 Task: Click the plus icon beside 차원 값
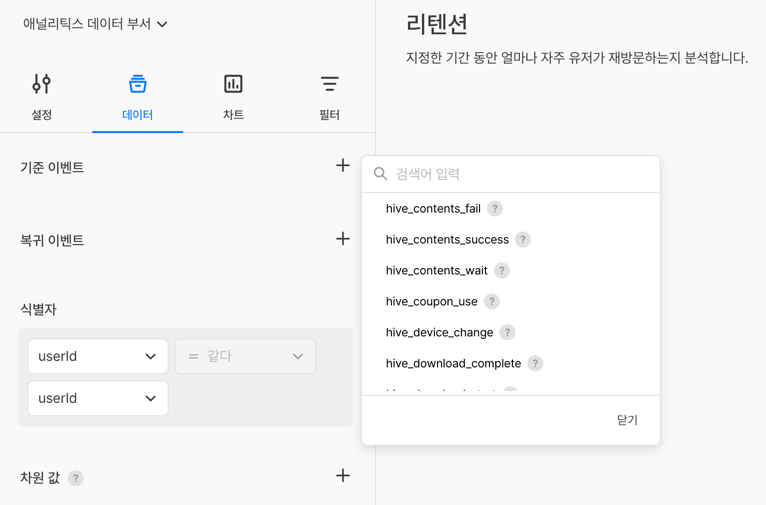click(342, 476)
